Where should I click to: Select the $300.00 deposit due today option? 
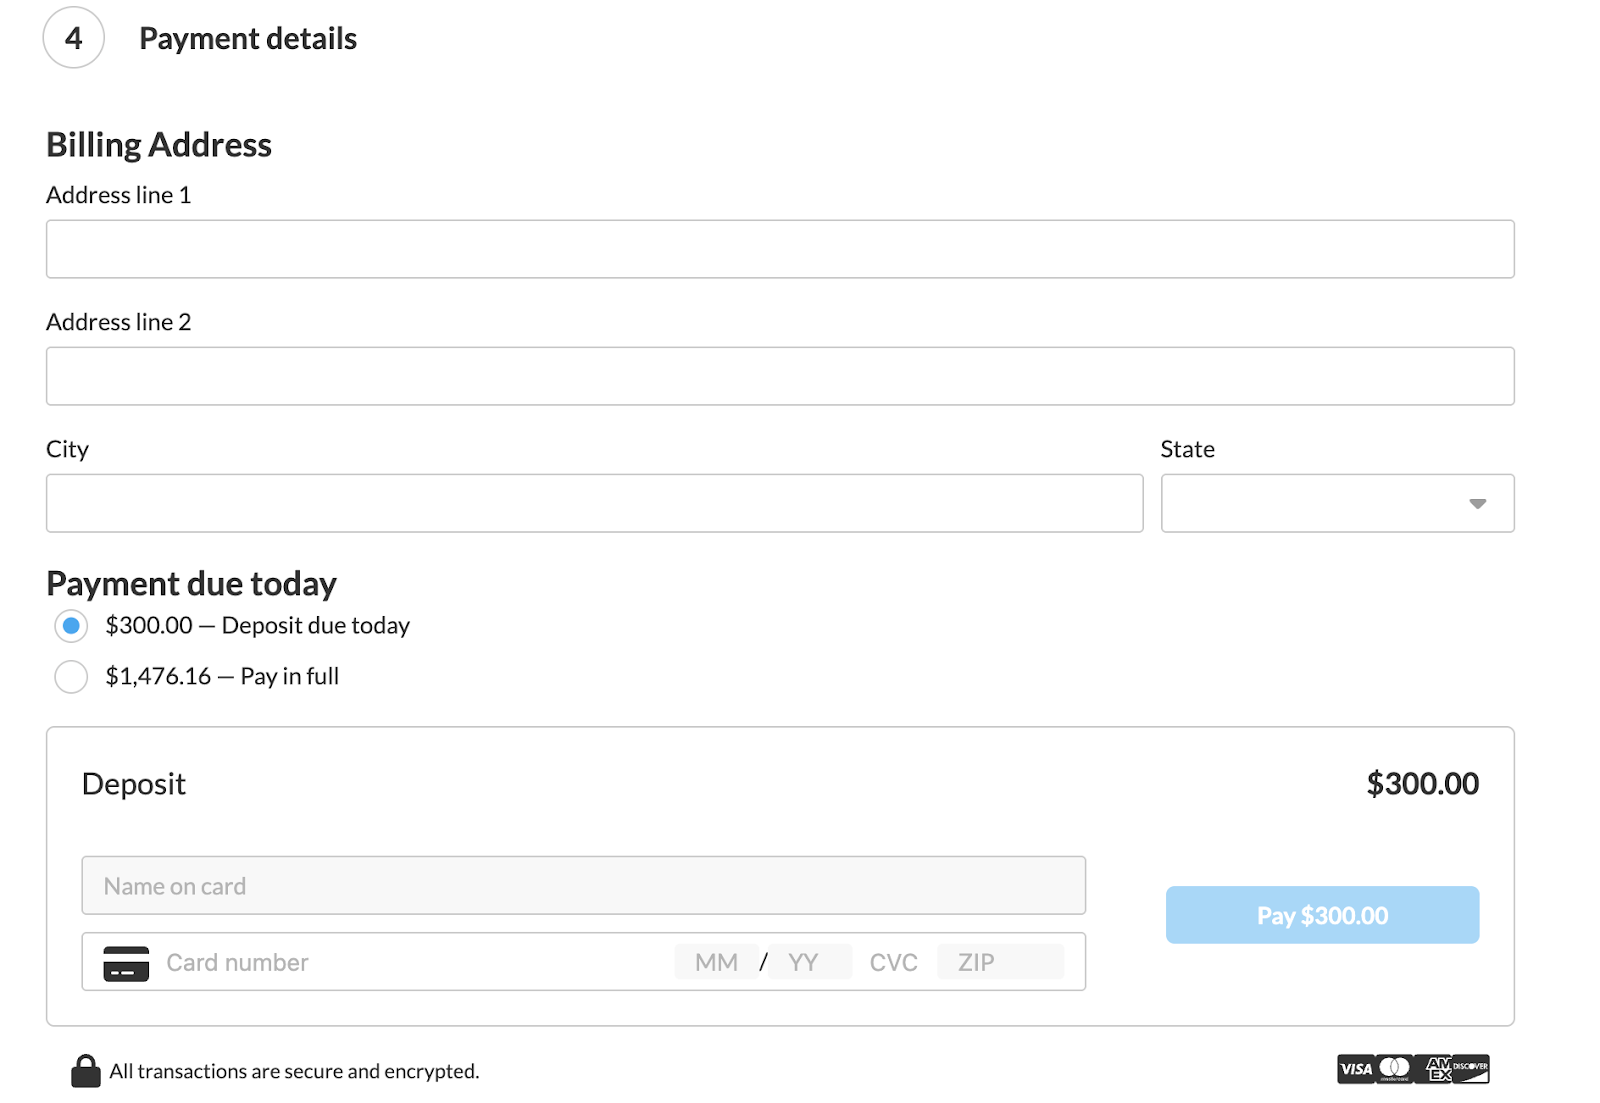tap(71, 626)
